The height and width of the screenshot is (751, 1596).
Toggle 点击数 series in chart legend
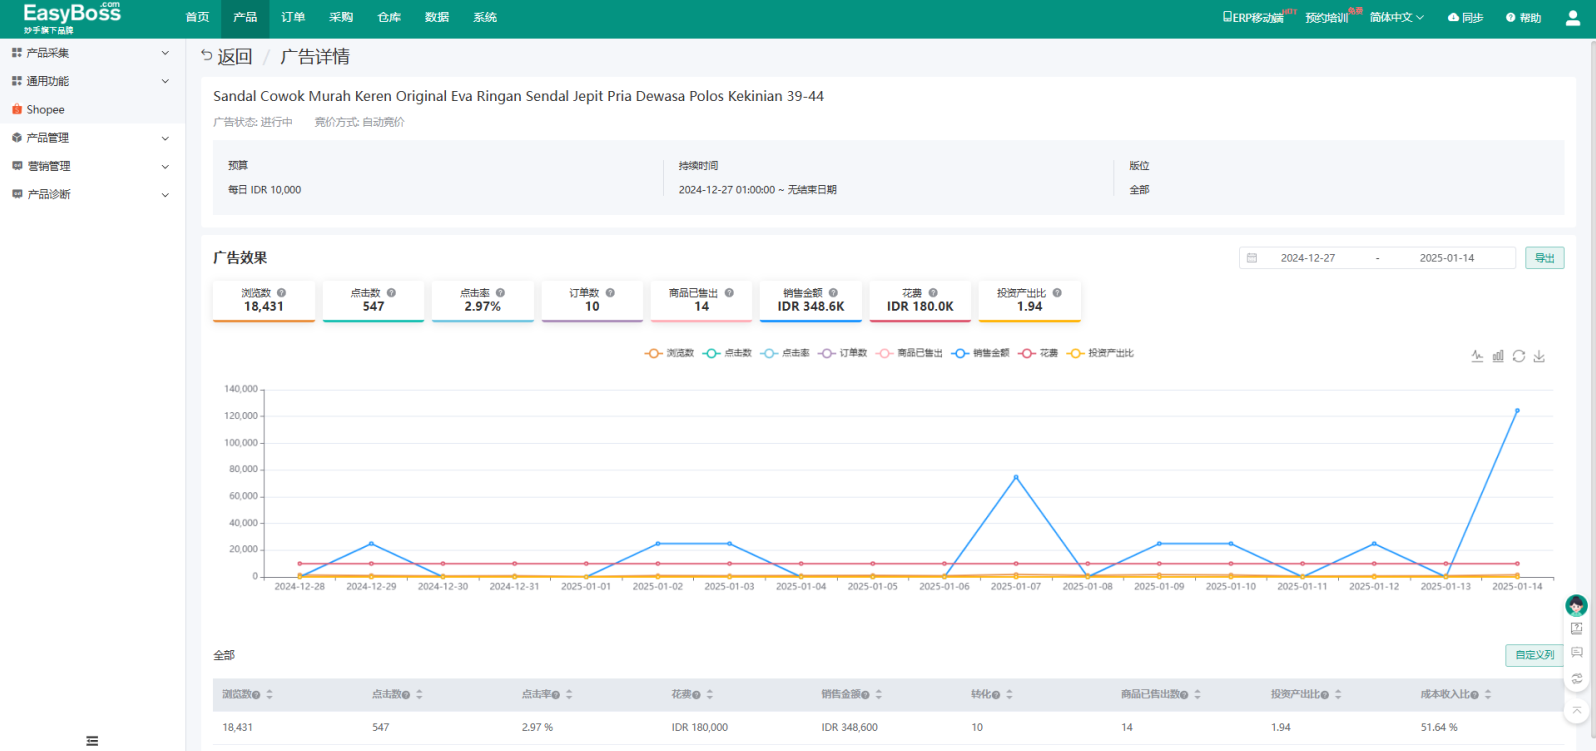click(727, 353)
